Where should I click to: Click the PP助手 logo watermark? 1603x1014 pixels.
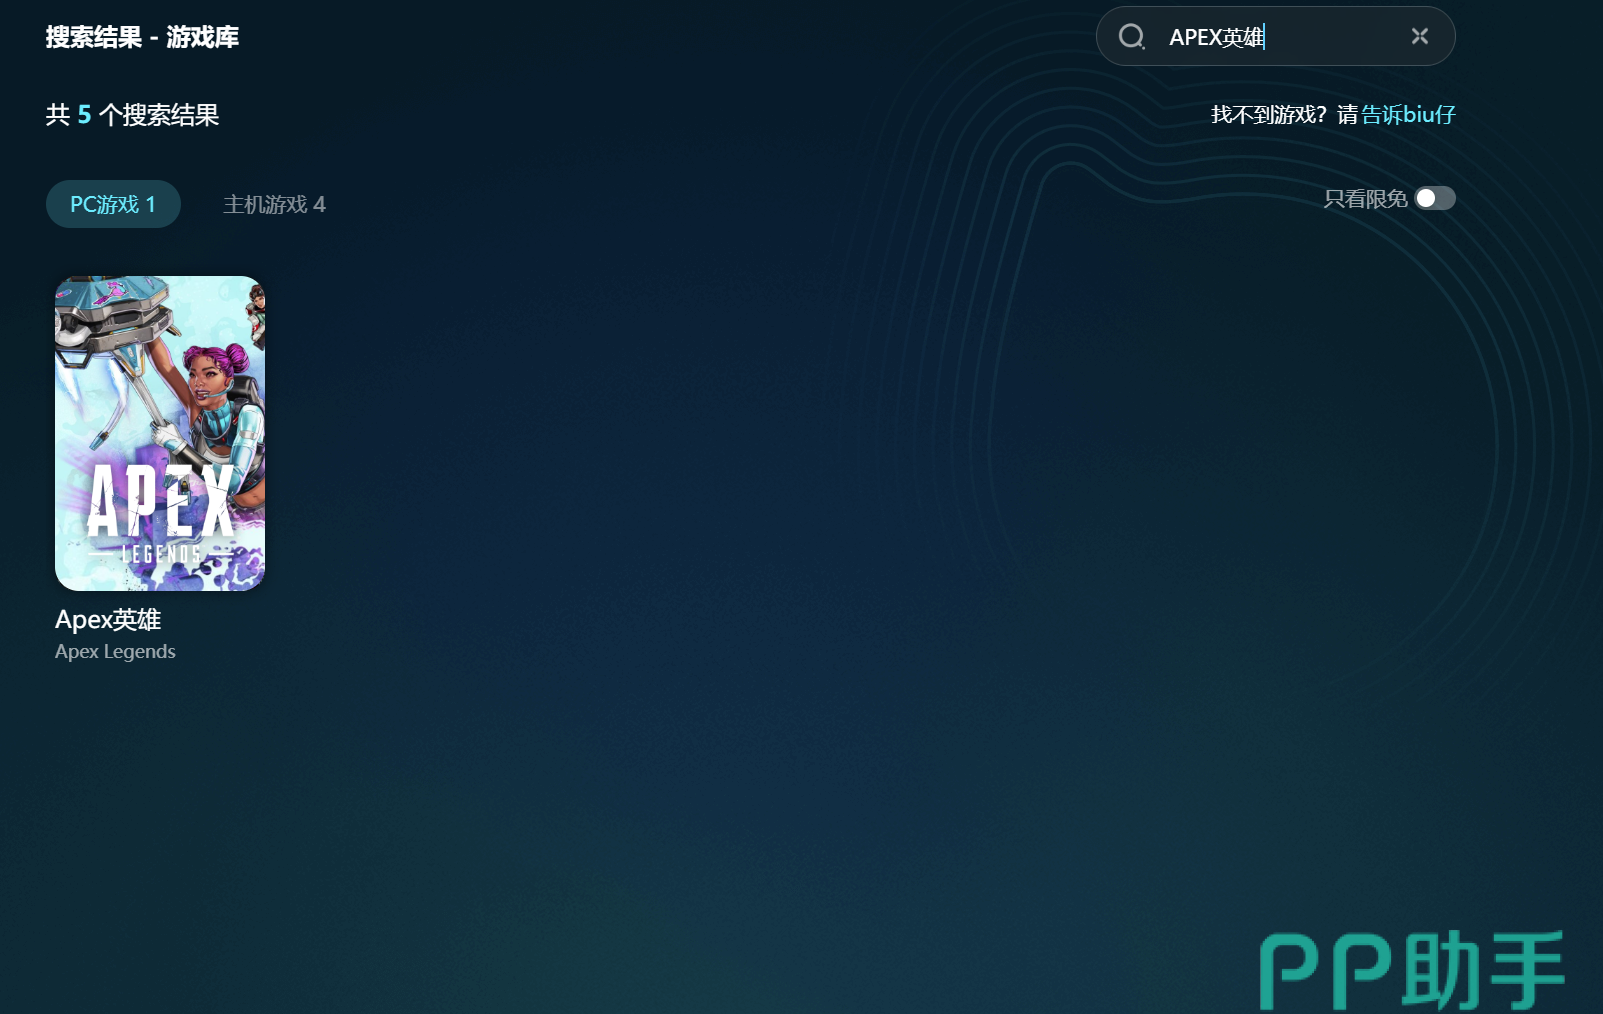point(1411,970)
